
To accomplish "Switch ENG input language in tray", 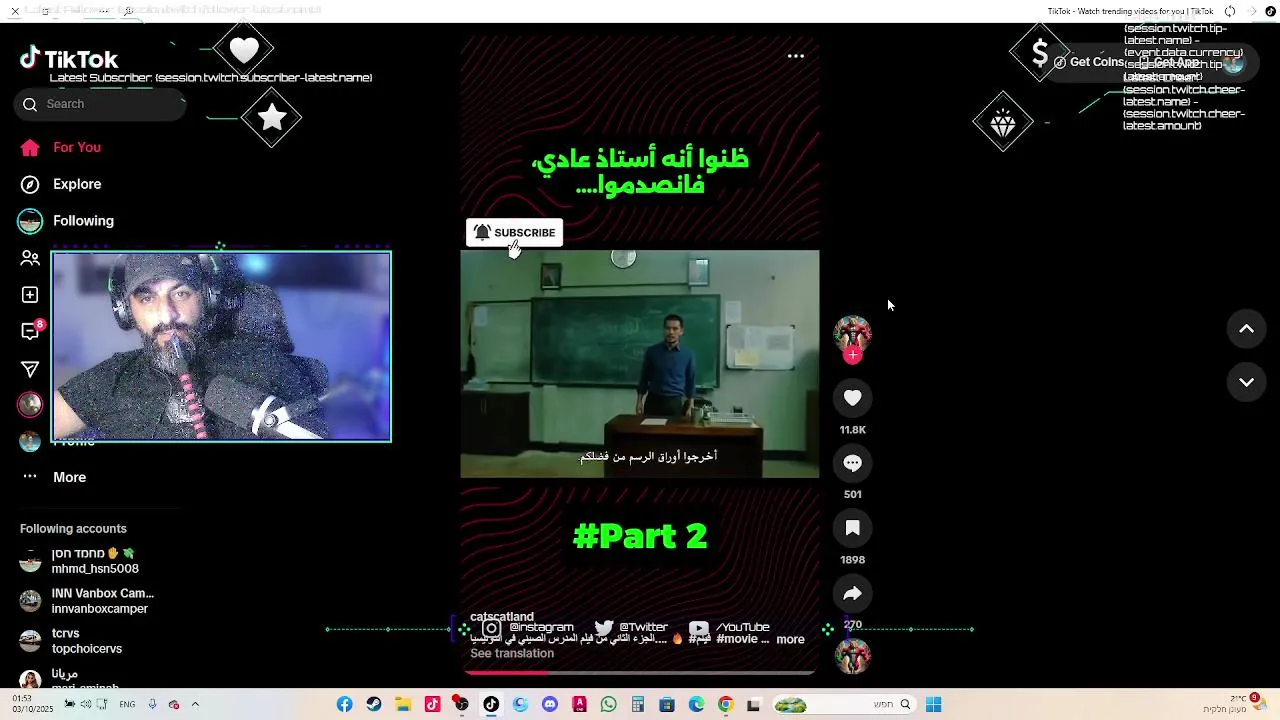I will [x=127, y=705].
